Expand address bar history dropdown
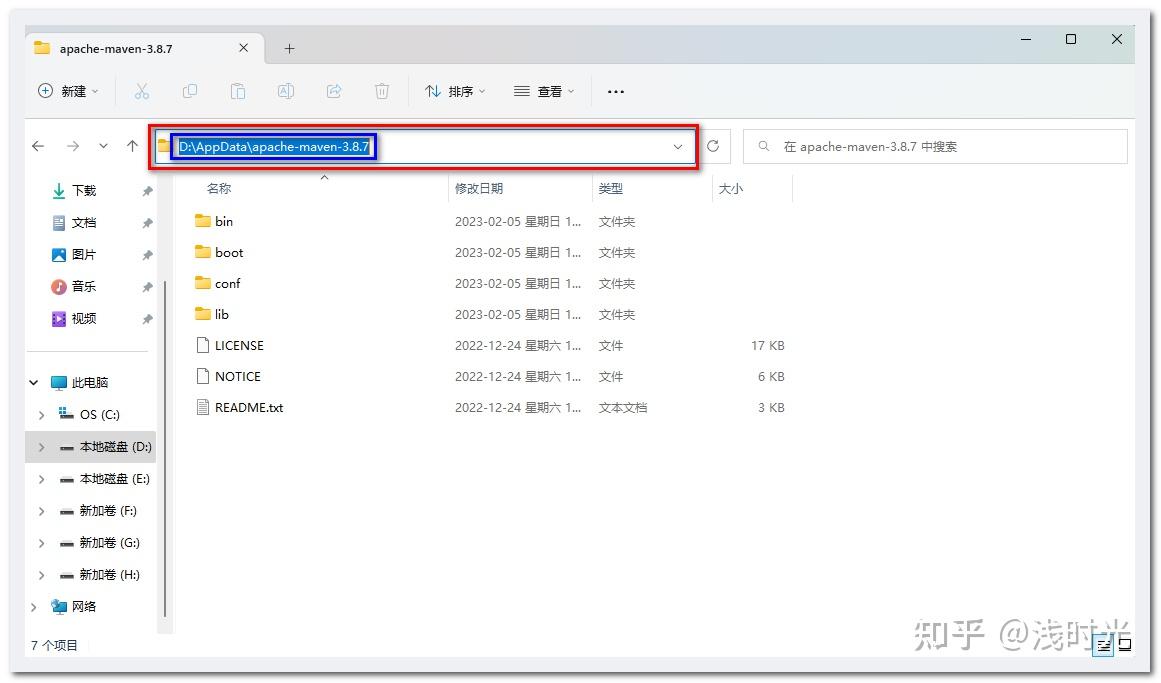The image size is (1161, 683). [677, 147]
